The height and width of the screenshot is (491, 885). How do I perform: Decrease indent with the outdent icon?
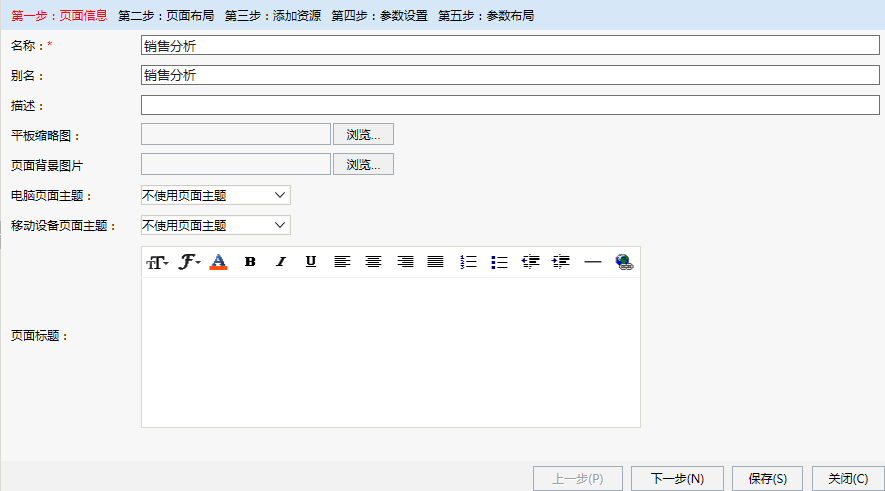click(x=530, y=262)
